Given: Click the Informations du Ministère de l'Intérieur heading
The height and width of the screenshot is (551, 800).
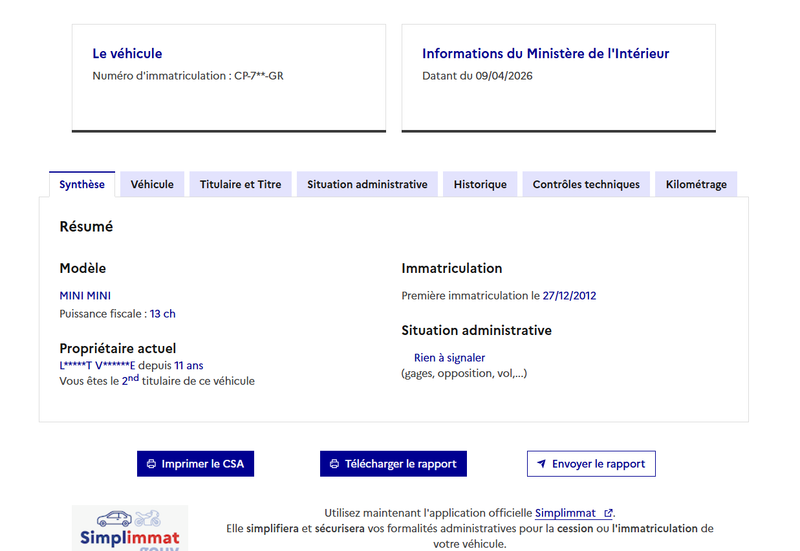Looking at the screenshot, I should point(545,54).
